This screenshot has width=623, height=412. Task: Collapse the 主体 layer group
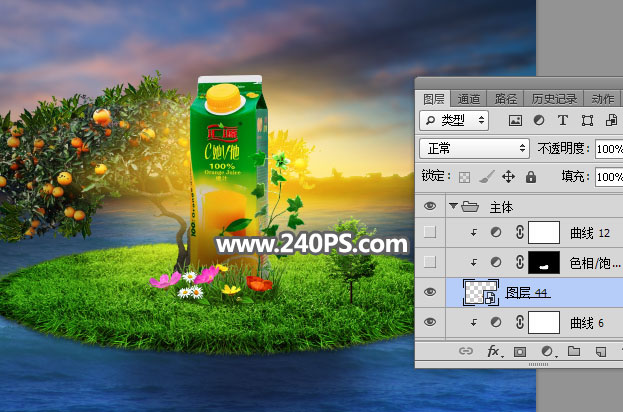[x=452, y=206]
